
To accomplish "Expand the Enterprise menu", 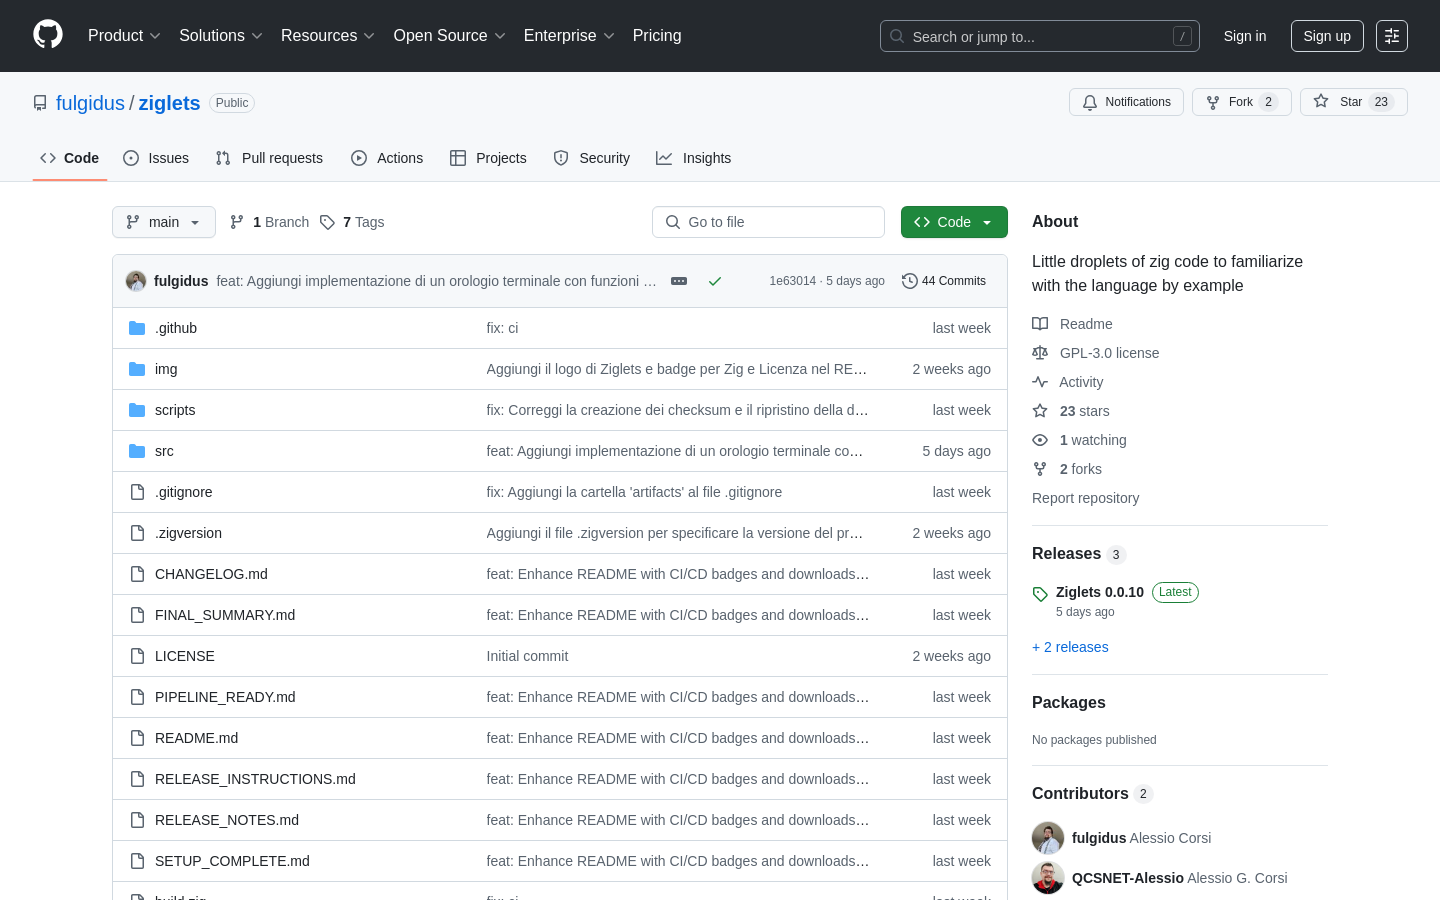I will 569,36.
